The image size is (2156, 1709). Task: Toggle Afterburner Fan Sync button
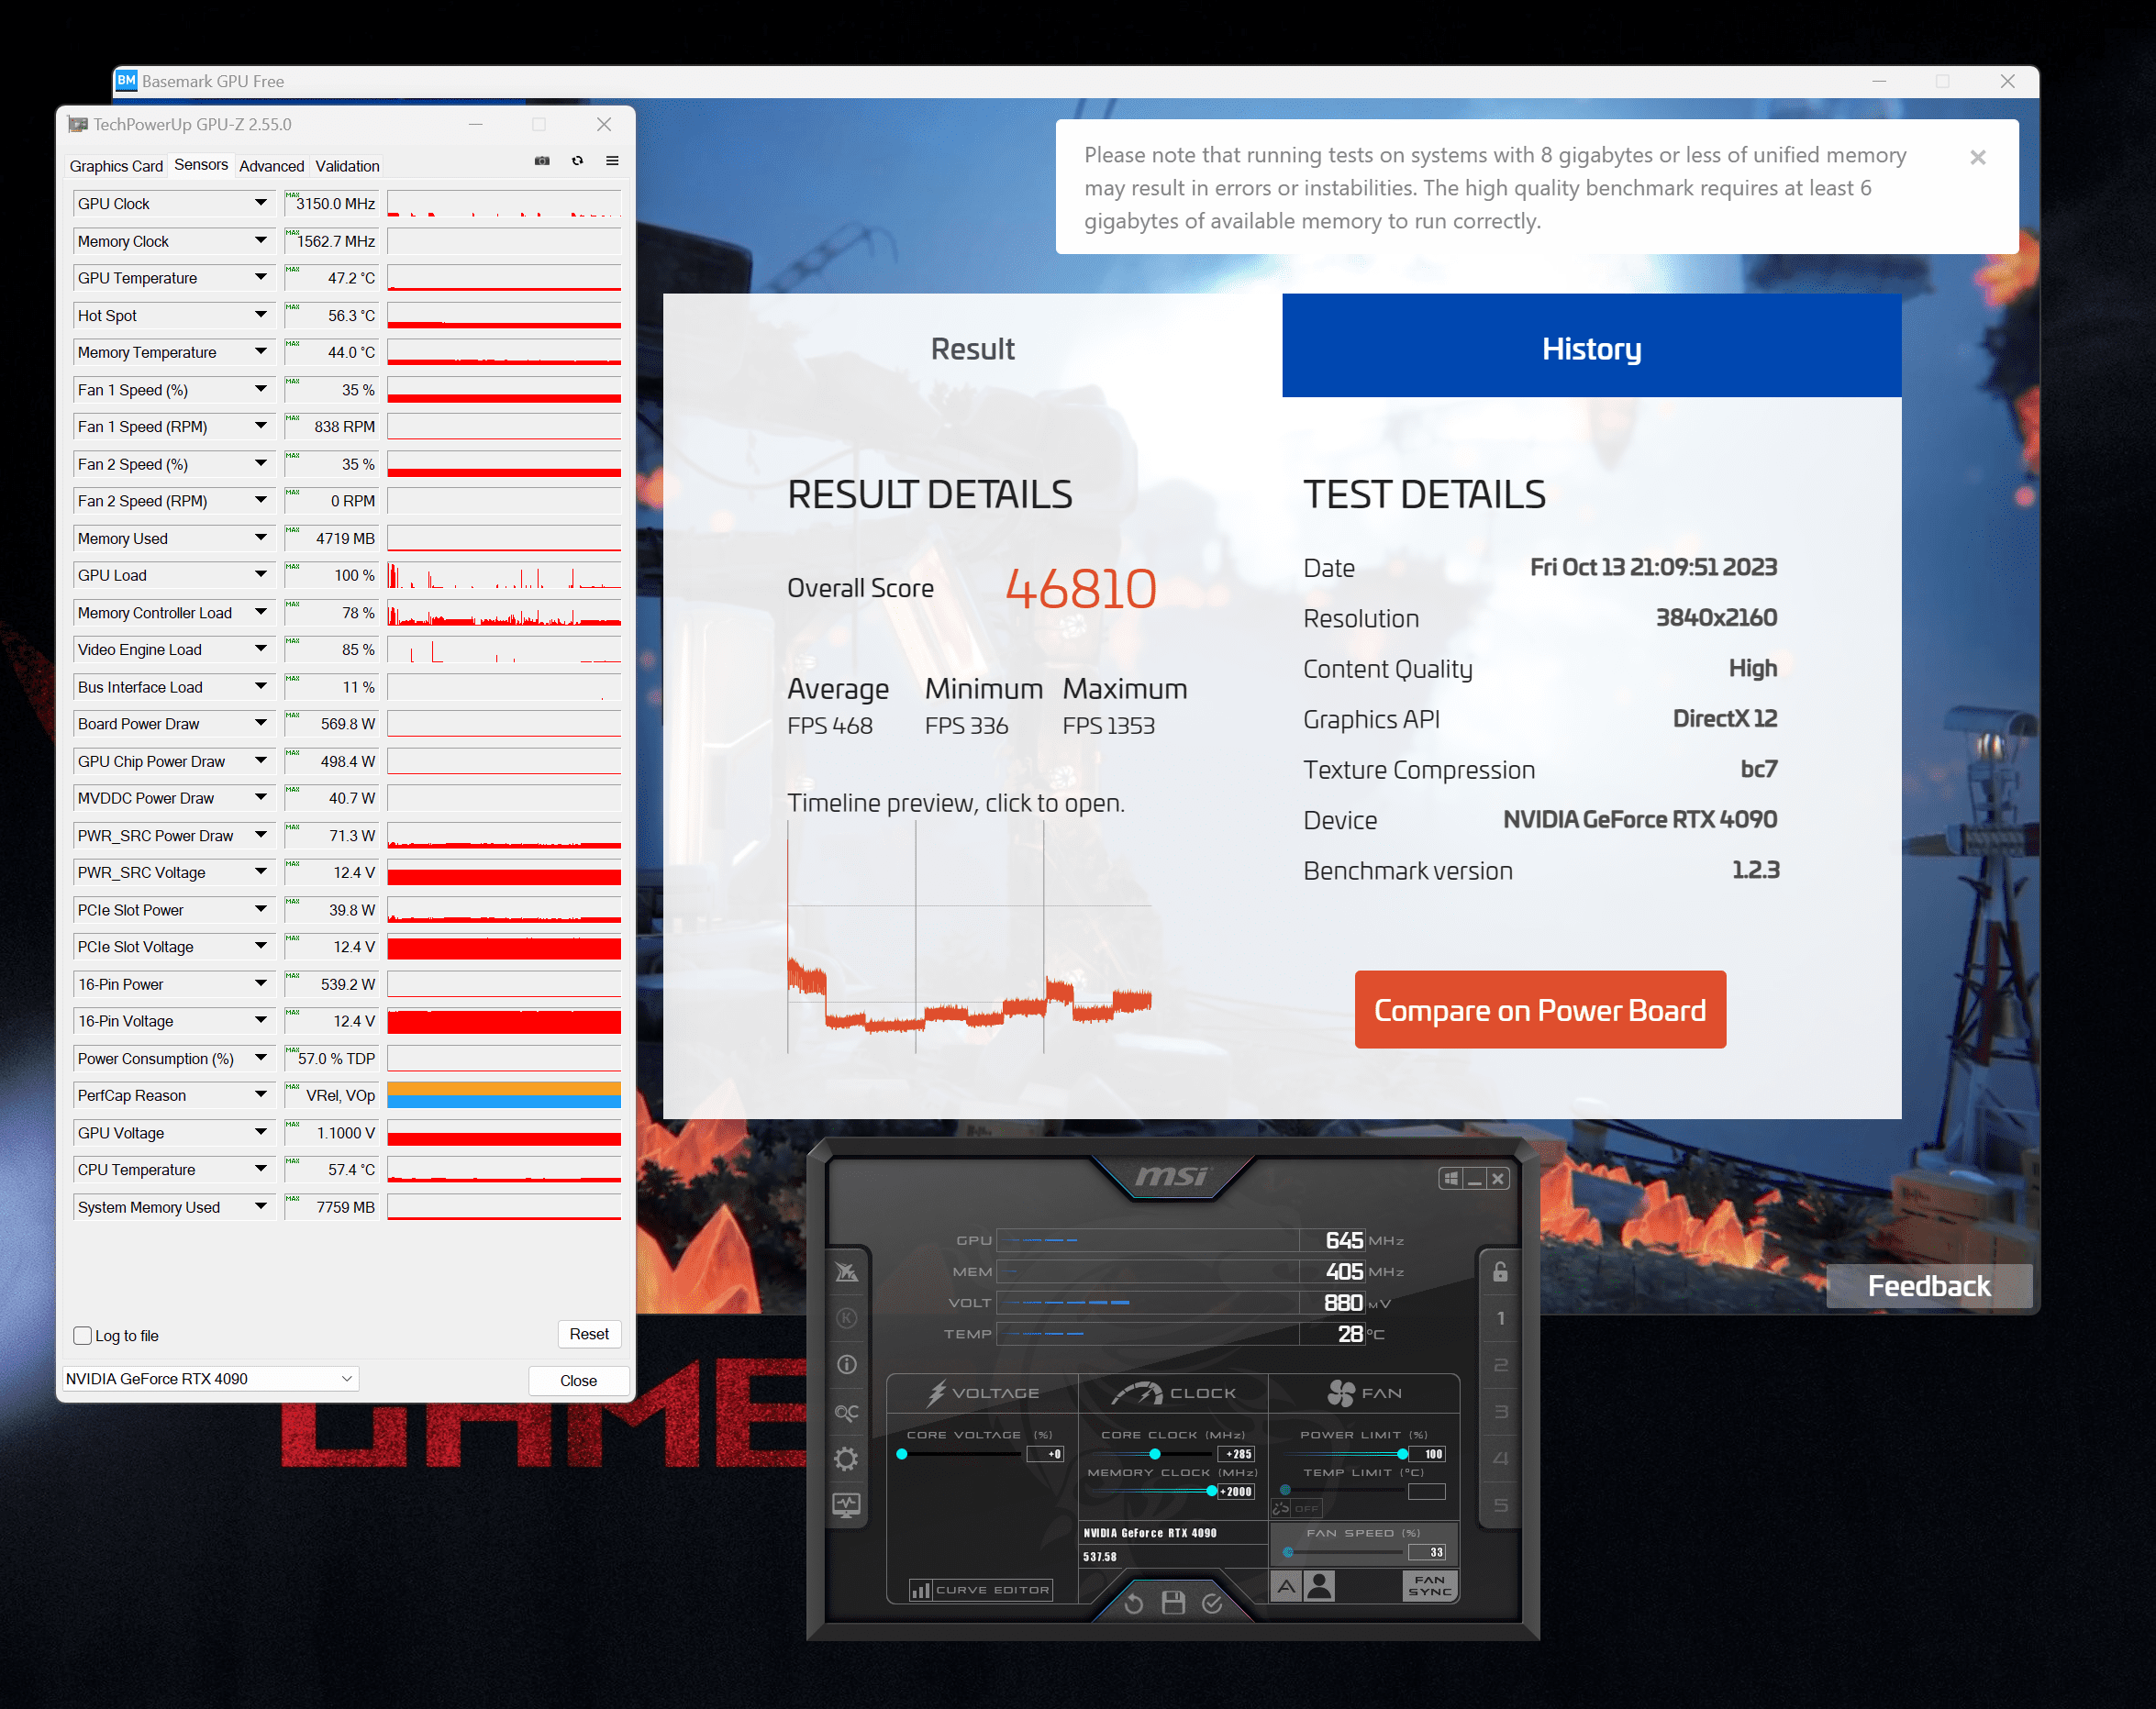tap(1430, 1586)
